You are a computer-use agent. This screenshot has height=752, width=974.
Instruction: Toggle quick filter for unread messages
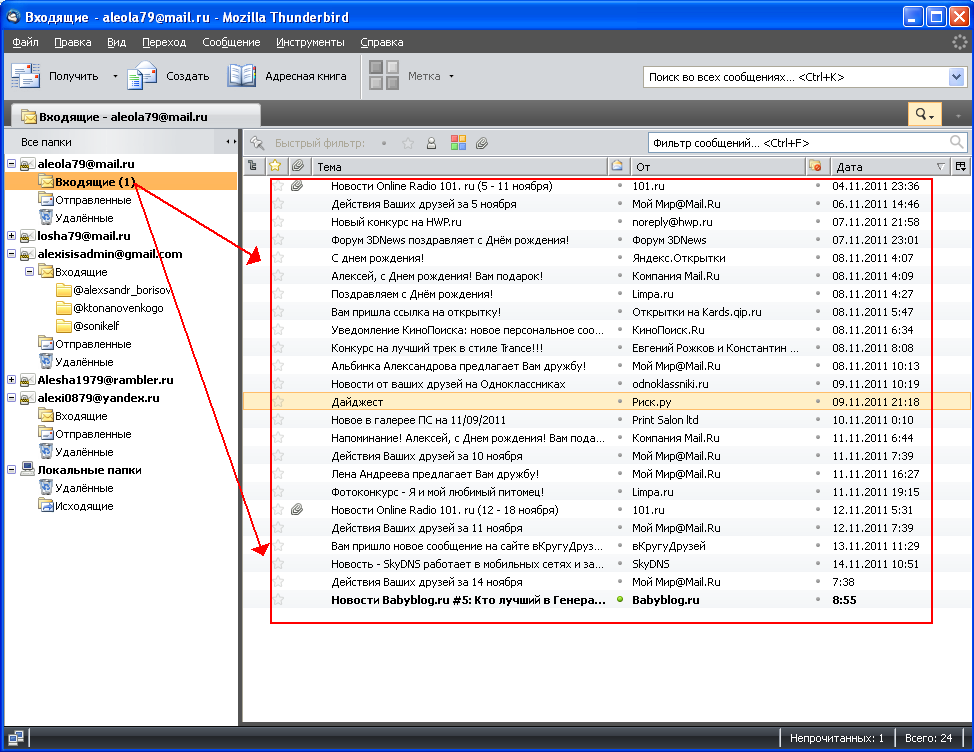pyautogui.click(x=384, y=143)
